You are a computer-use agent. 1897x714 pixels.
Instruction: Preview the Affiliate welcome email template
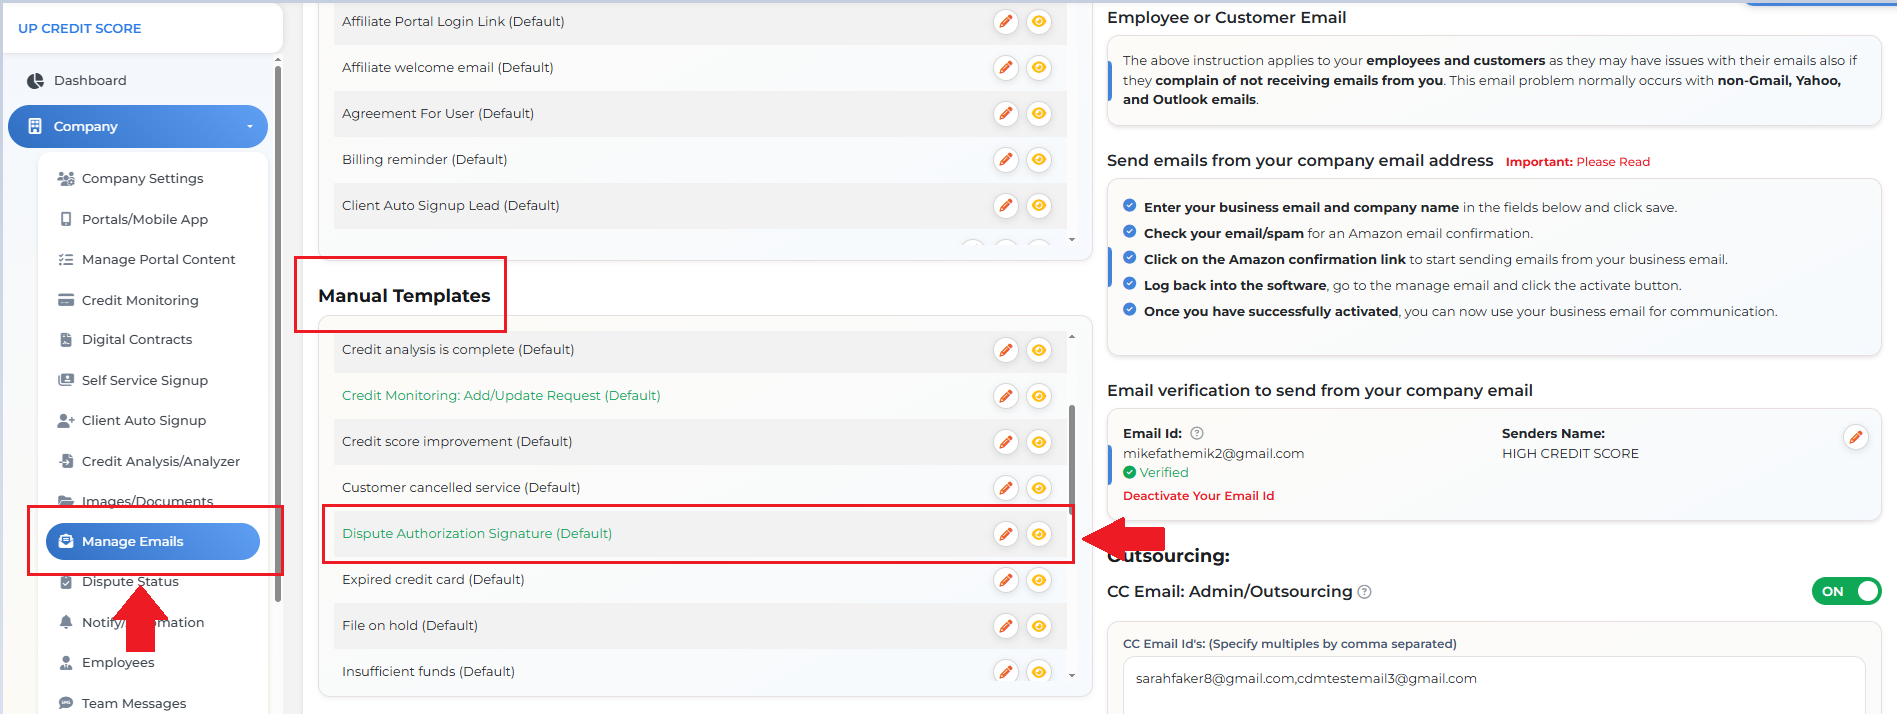(x=1039, y=67)
